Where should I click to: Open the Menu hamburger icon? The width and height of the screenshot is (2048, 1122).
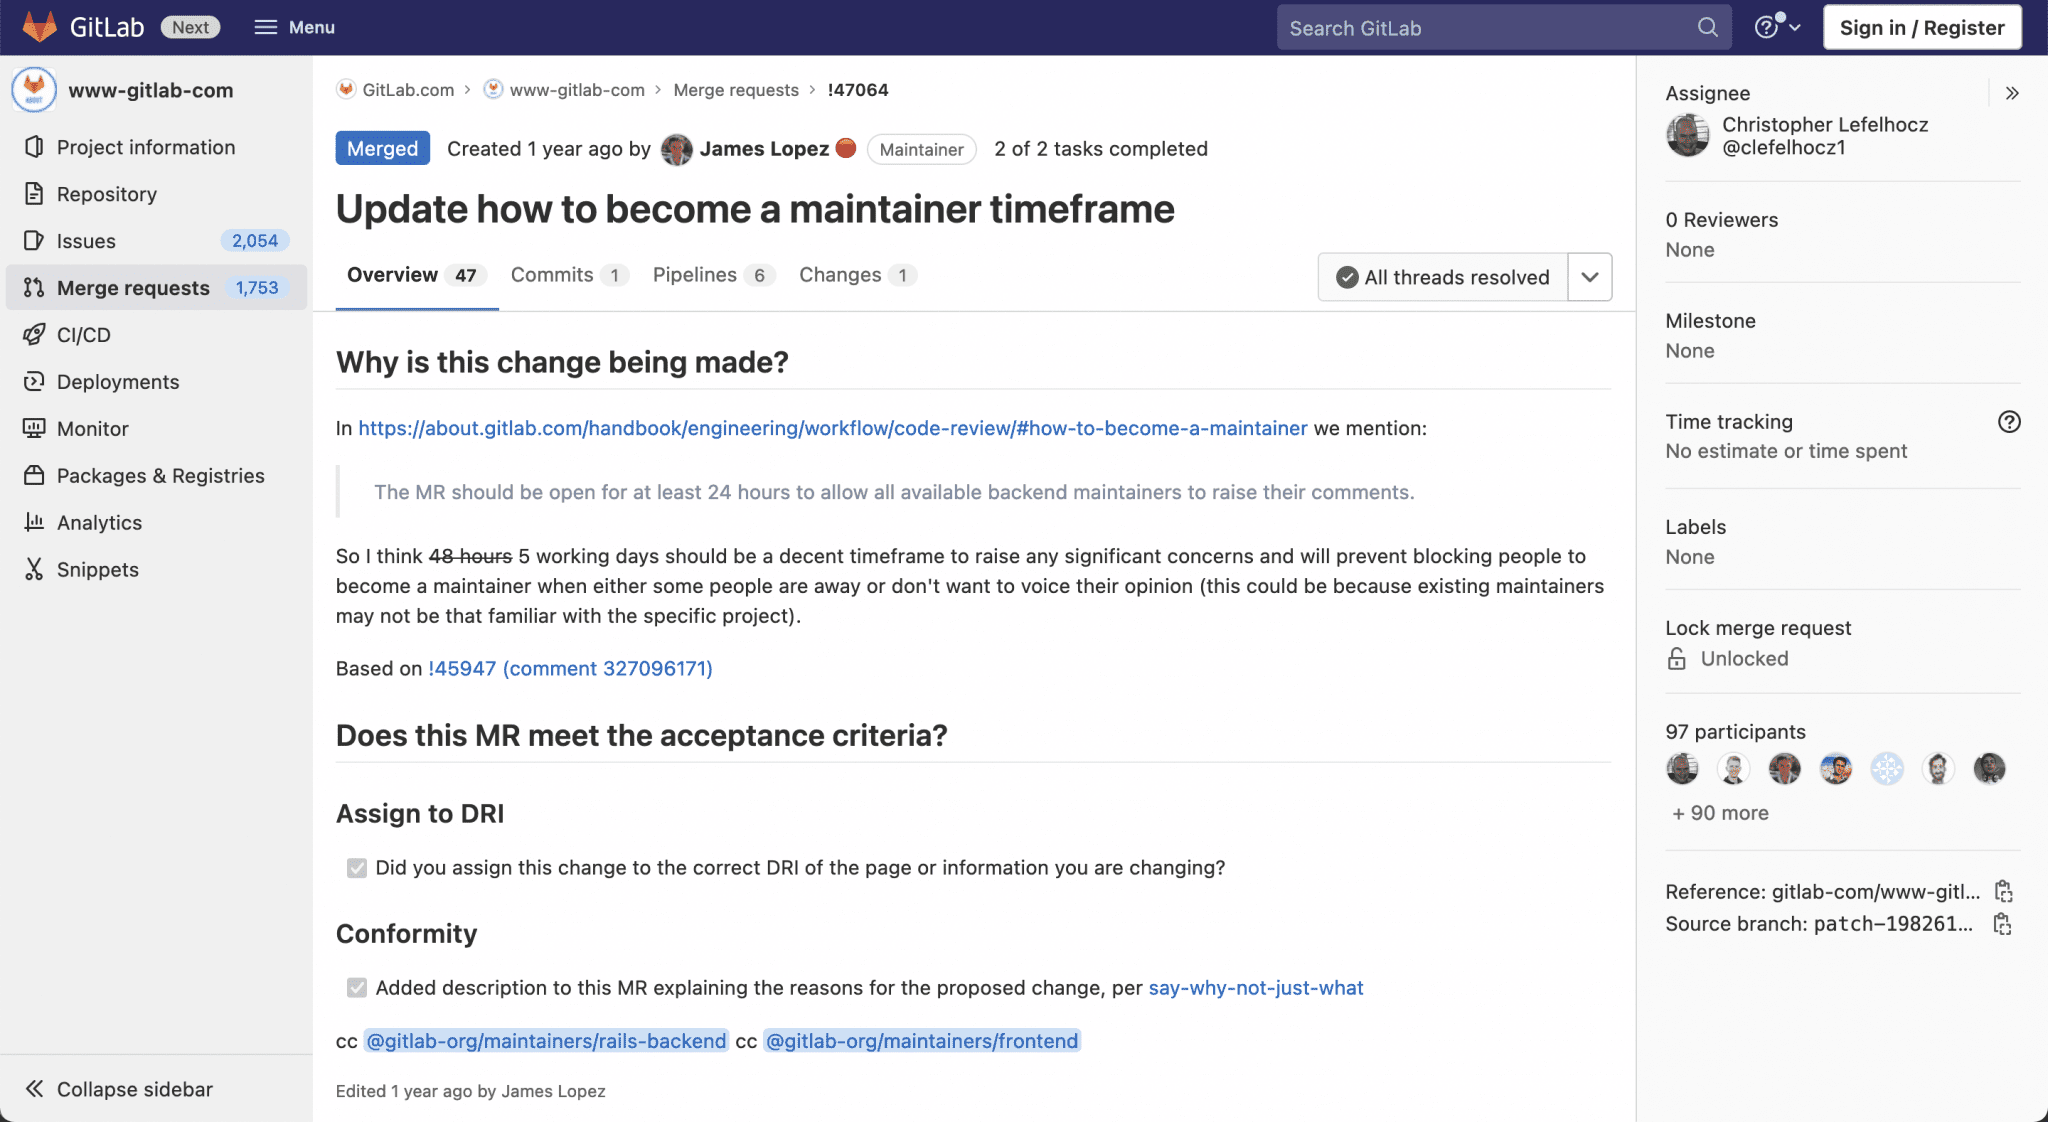point(265,27)
